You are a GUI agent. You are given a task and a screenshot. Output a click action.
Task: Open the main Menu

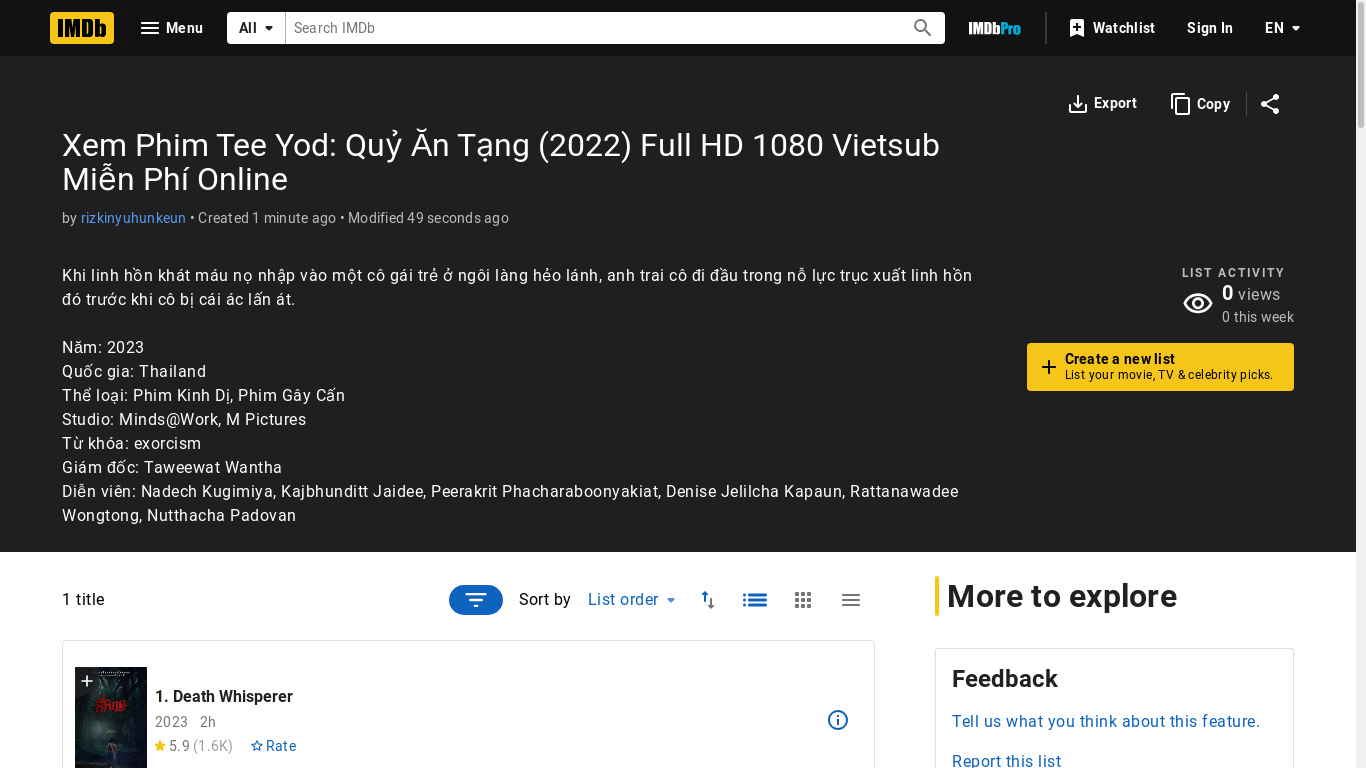tap(172, 28)
